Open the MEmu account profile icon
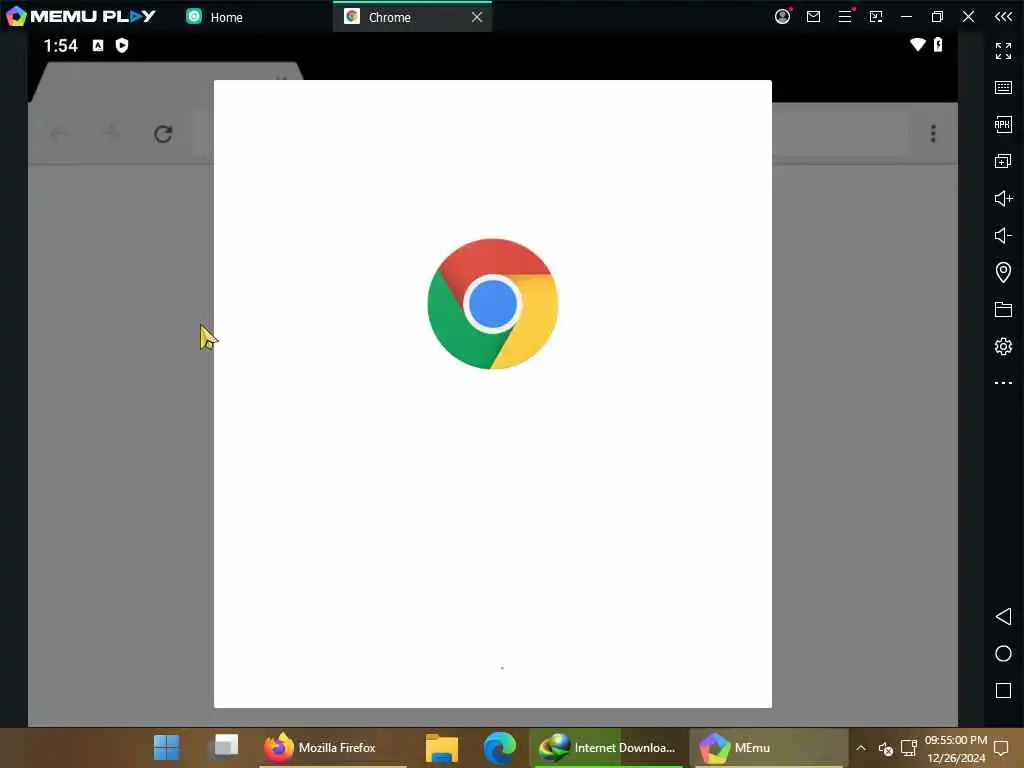Viewport: 1024px width, 768px height. tap(782, 16)
